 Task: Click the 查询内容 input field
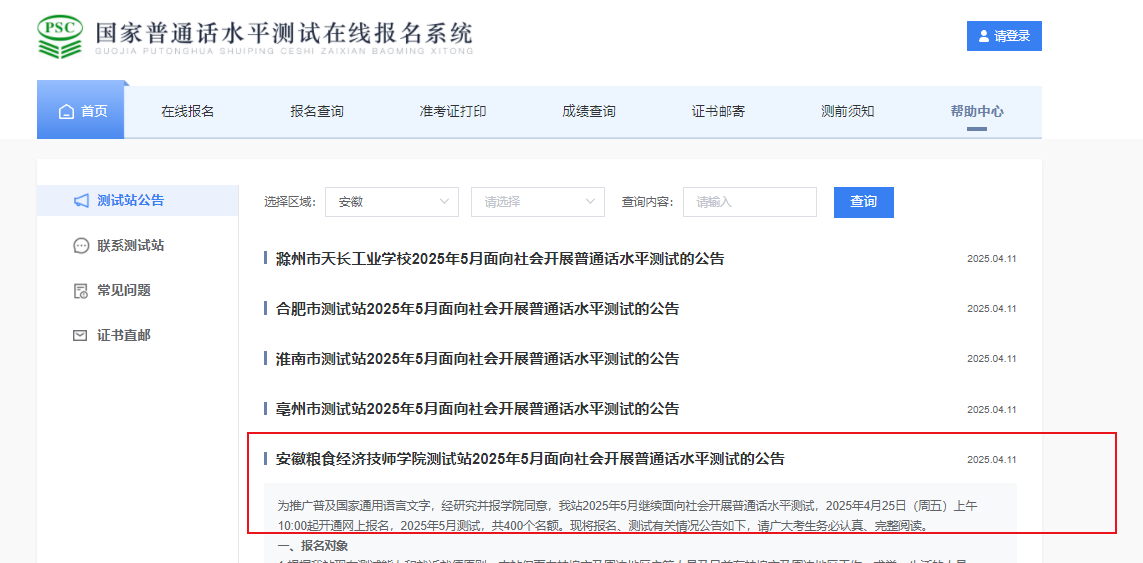pyautogui.click(x=749, y=202)
